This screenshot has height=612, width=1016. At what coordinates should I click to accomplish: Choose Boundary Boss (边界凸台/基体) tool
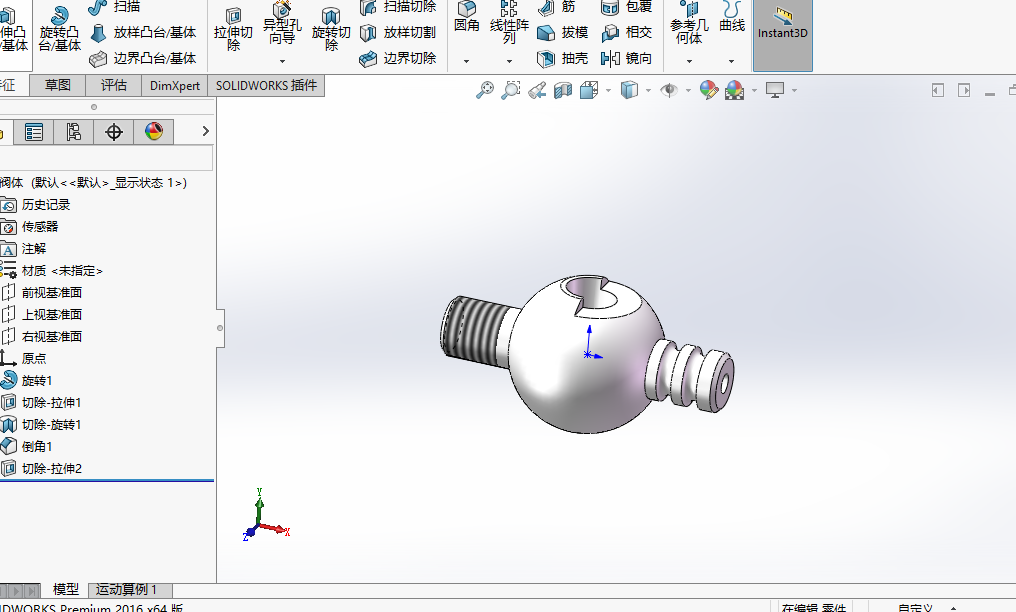pos(143,58)
